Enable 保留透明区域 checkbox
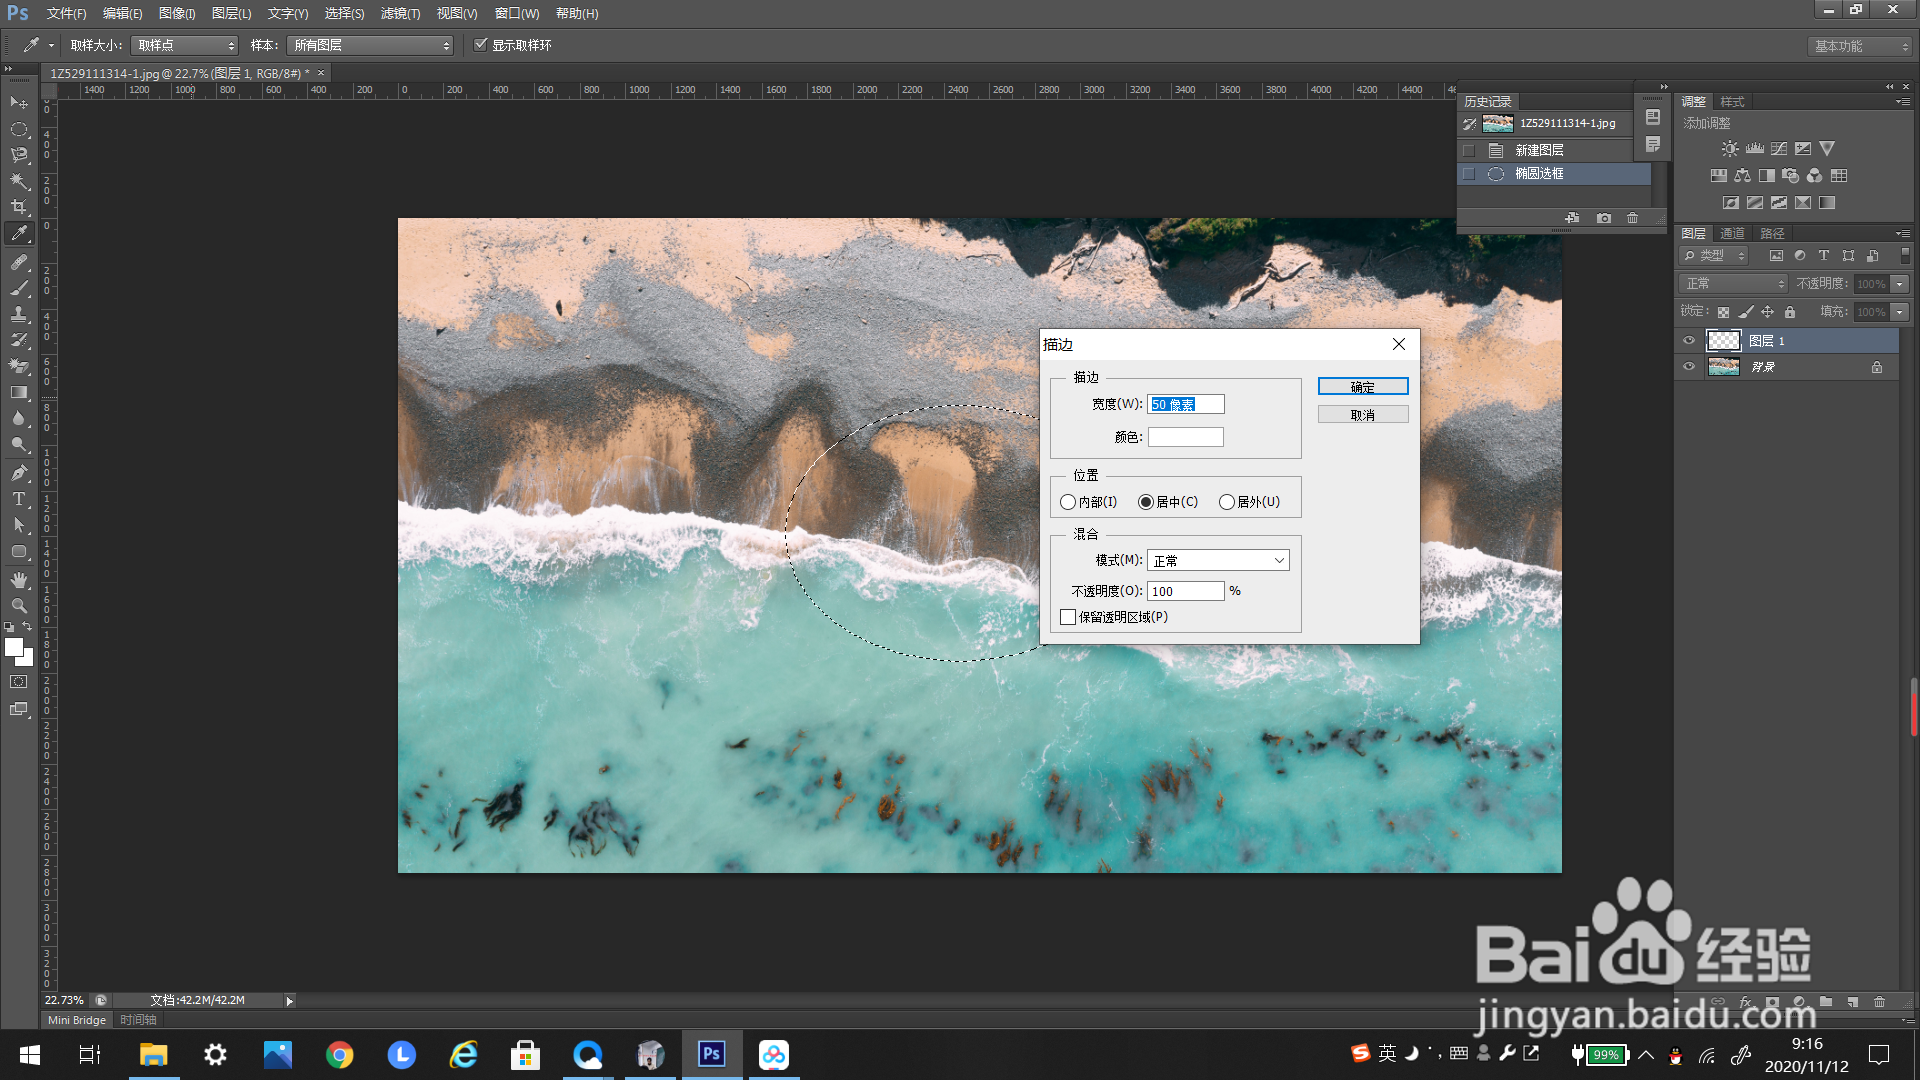The image size is (1920, 1080). (x=1068, y=617)
